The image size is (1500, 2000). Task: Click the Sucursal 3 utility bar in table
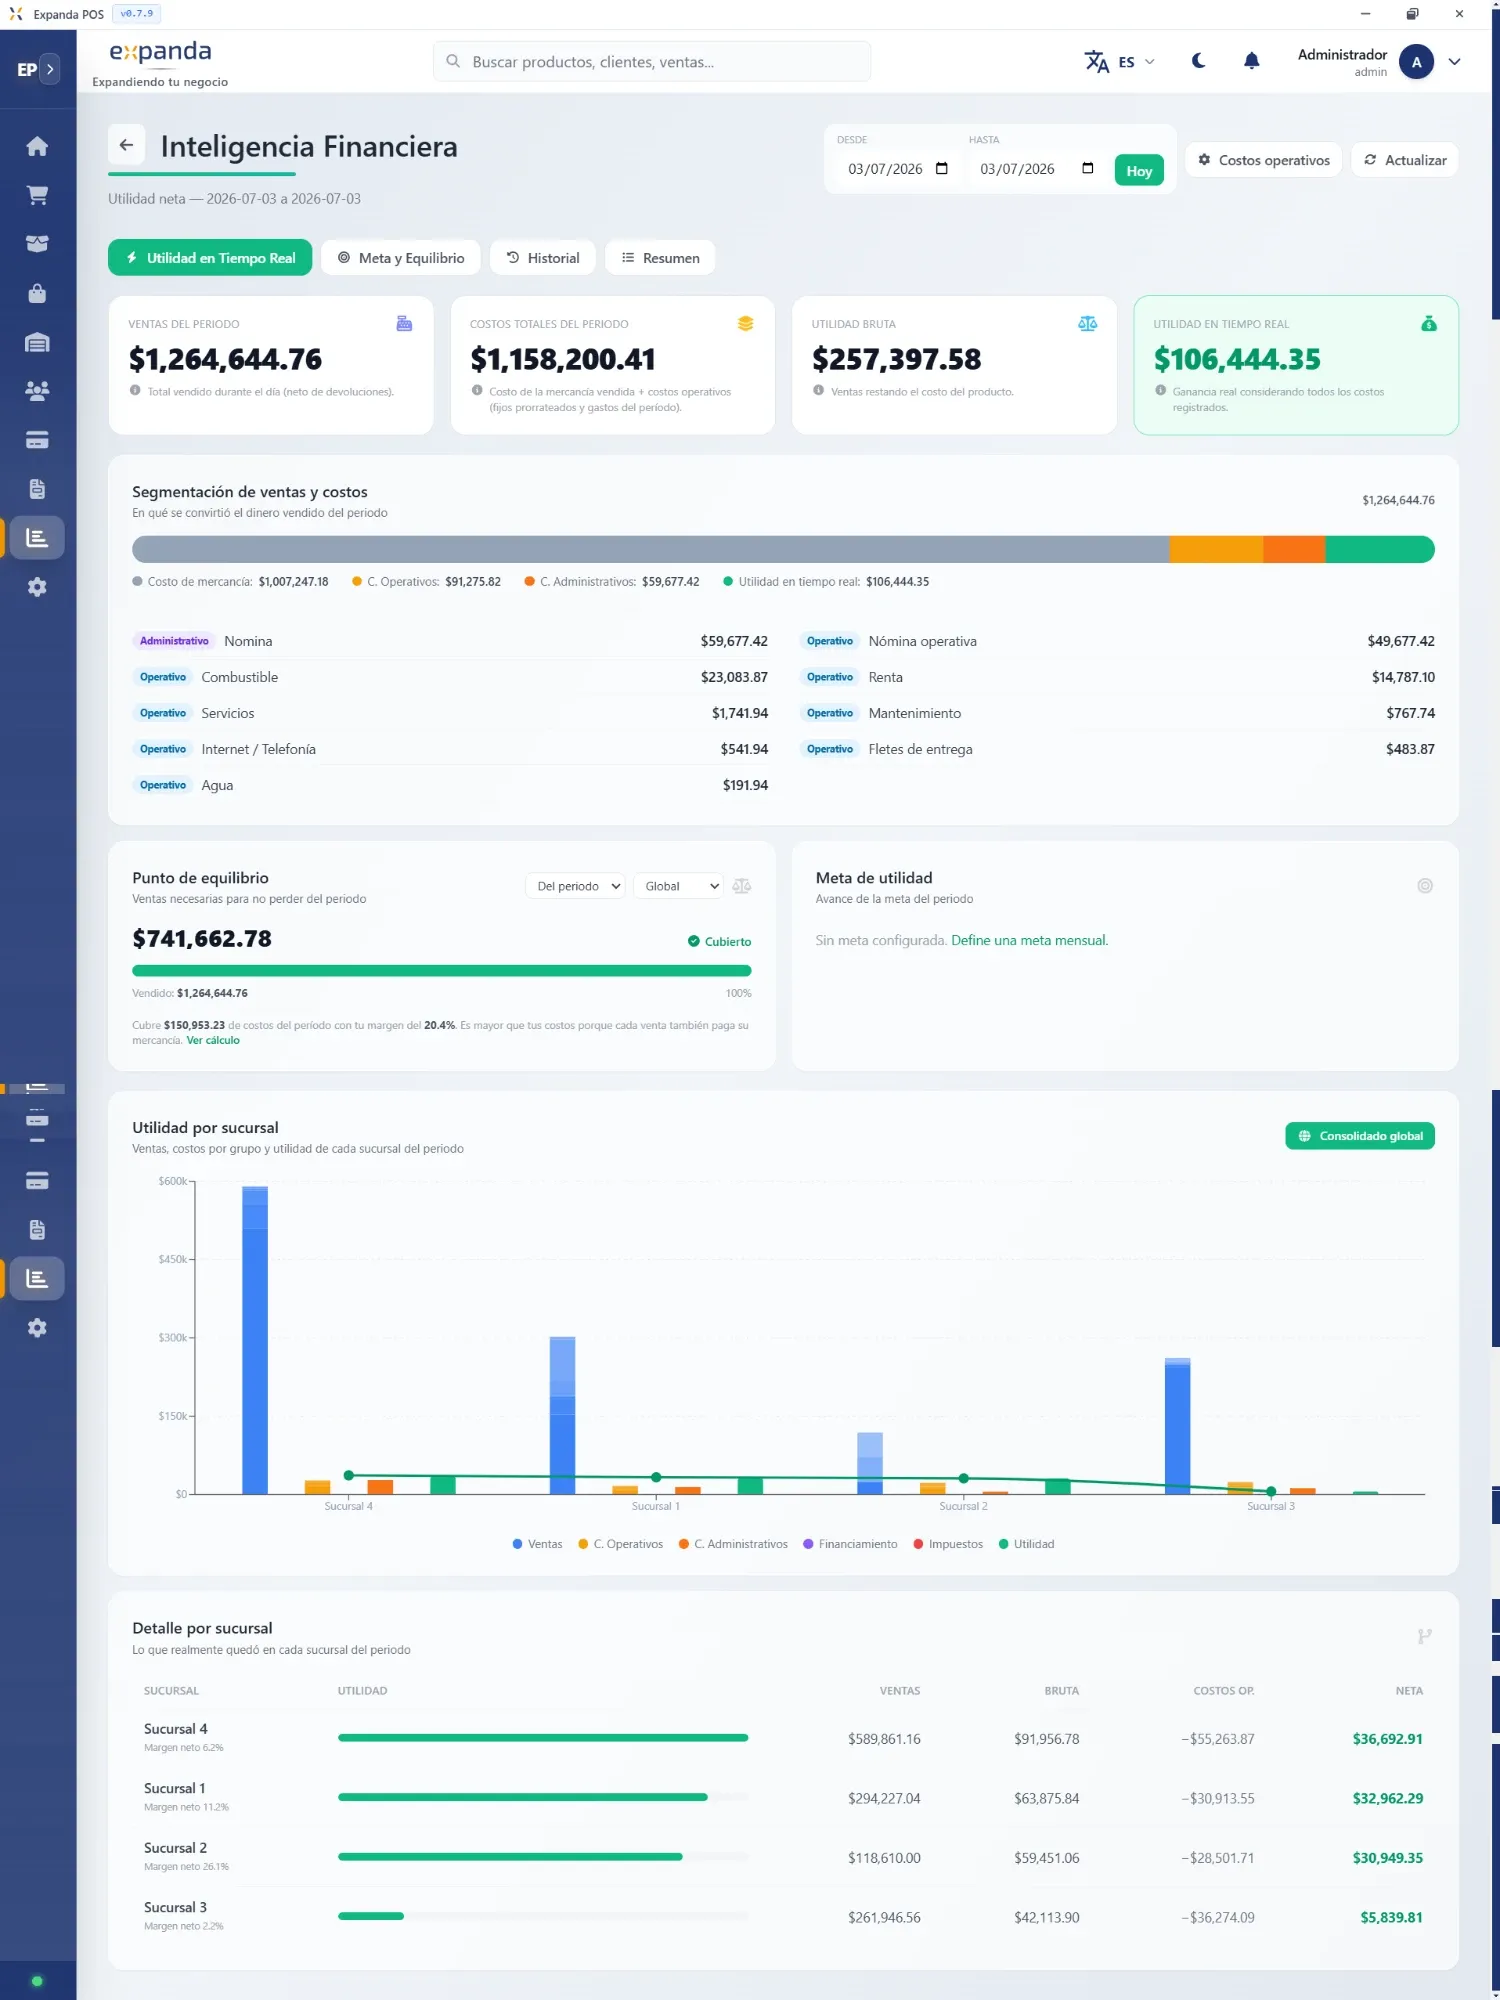point(371,1916)
